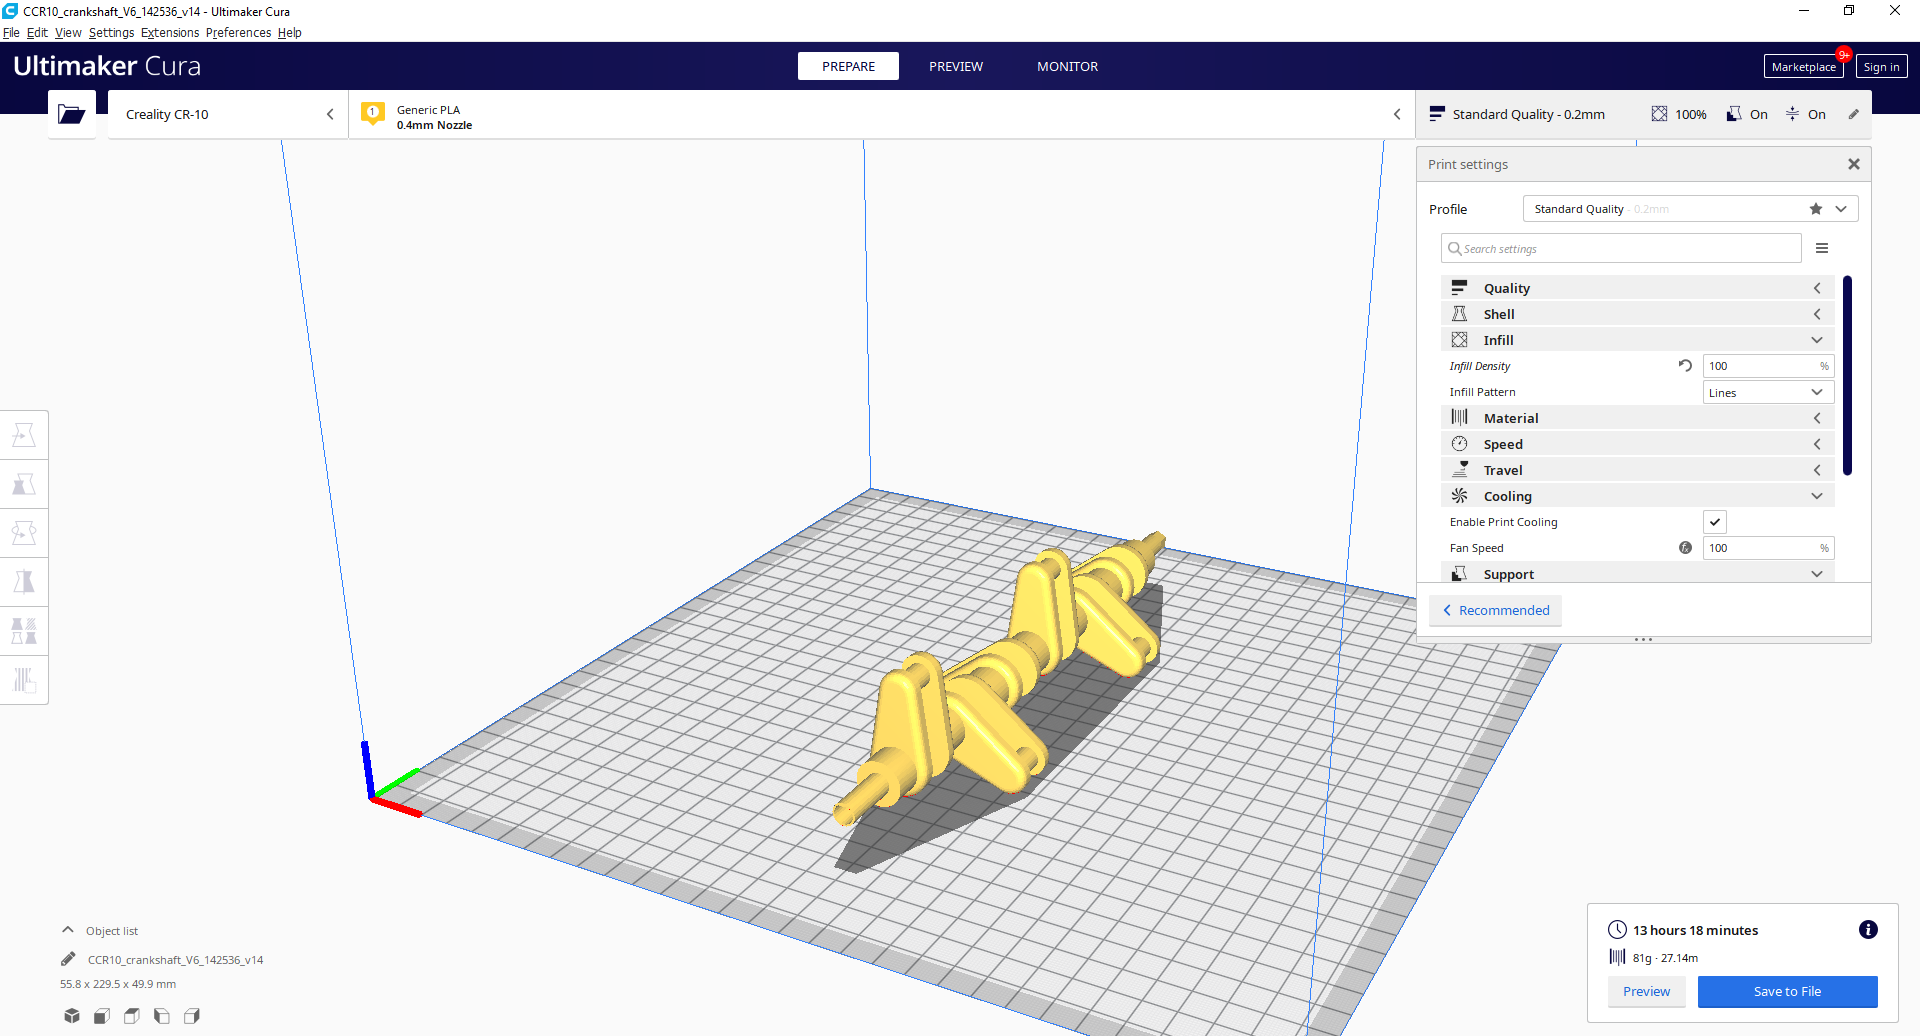This screenshot has height=1036, width=1920.
Task: Open Per Model Settings tool
Action: coord(24,630)
